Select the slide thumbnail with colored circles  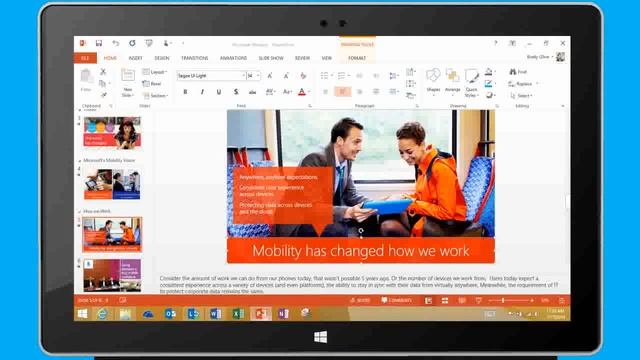pos(112,132)
